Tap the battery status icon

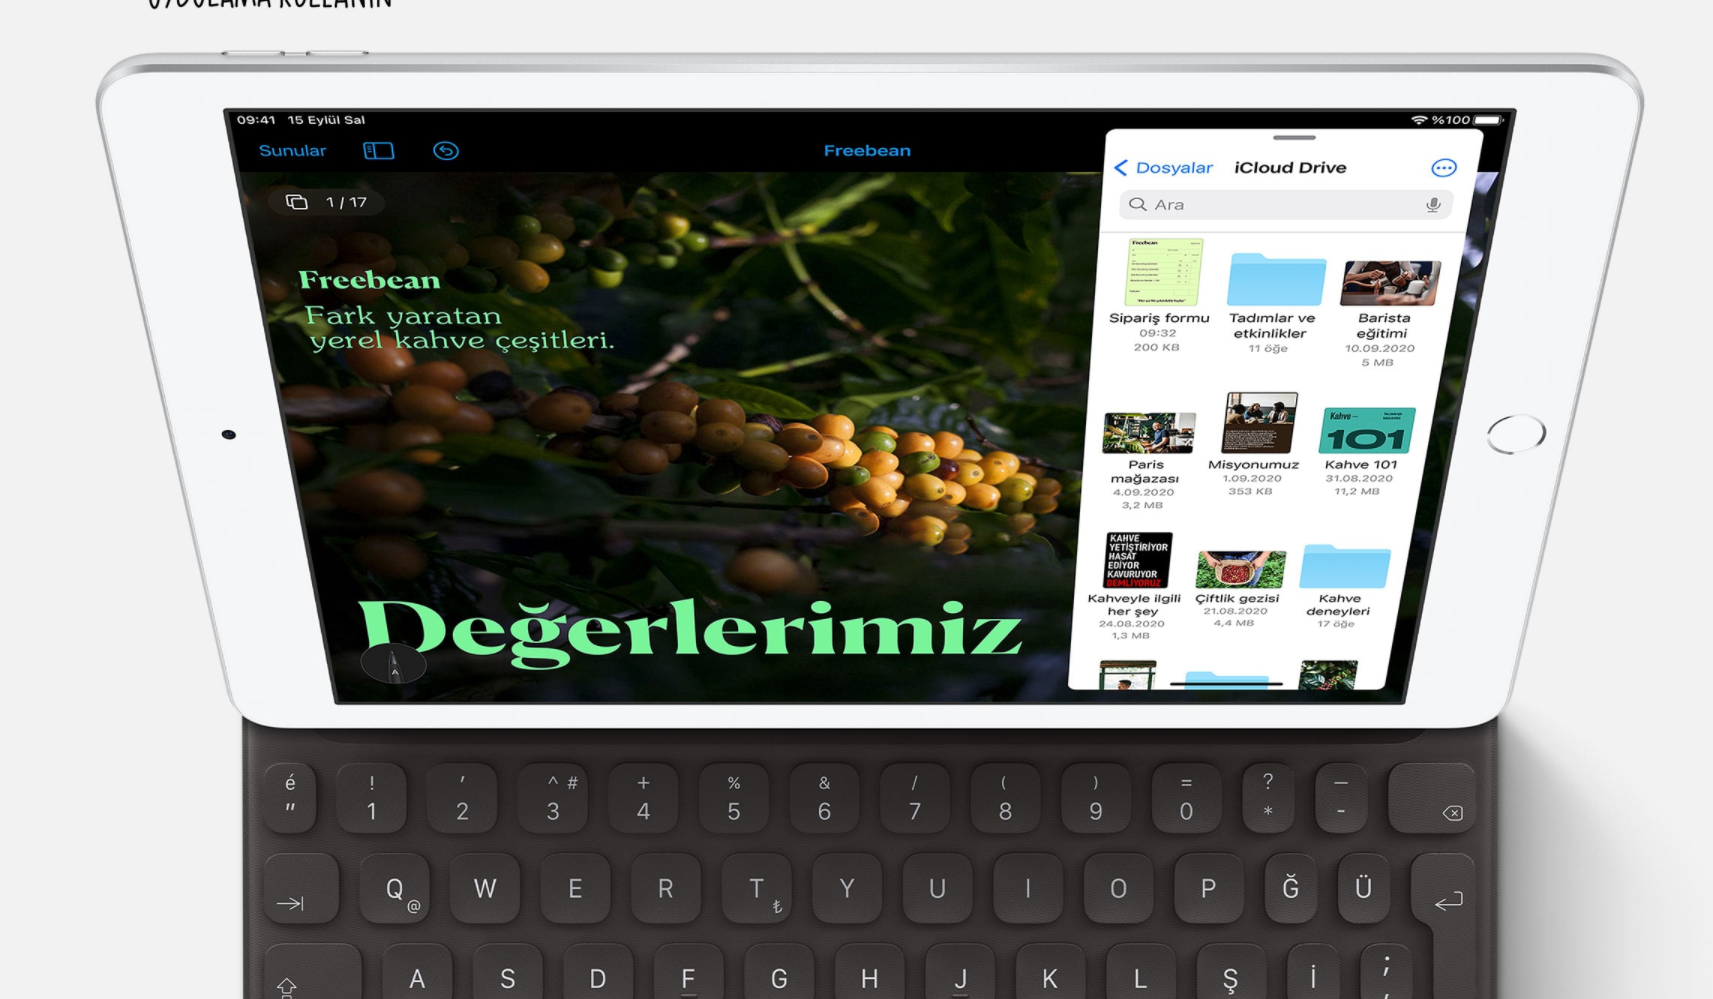point(1488,120)
